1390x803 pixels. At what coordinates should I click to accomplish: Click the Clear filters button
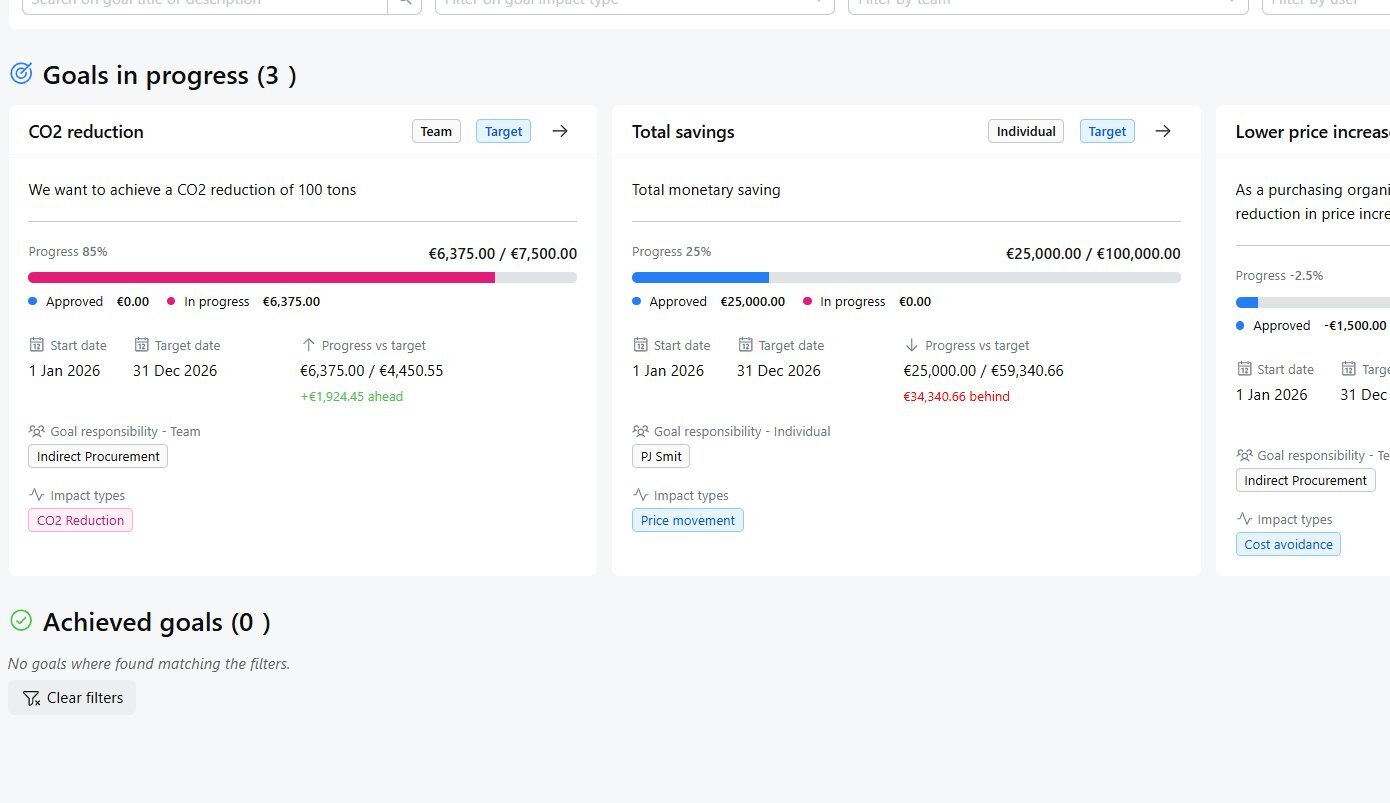pos(72,698)
